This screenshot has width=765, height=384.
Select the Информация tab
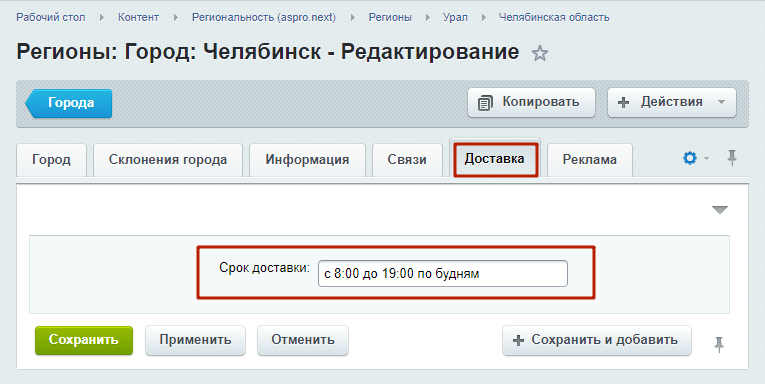tap(307, 160)
